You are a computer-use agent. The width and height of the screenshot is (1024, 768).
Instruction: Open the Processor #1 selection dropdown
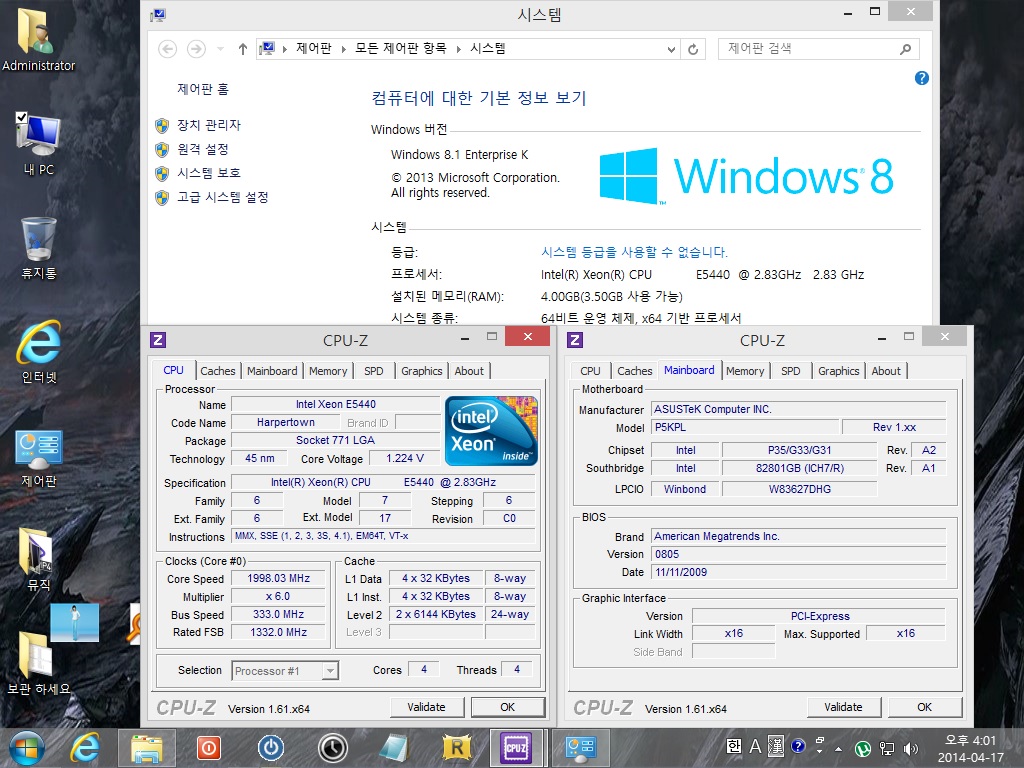[x=285, y=671]
